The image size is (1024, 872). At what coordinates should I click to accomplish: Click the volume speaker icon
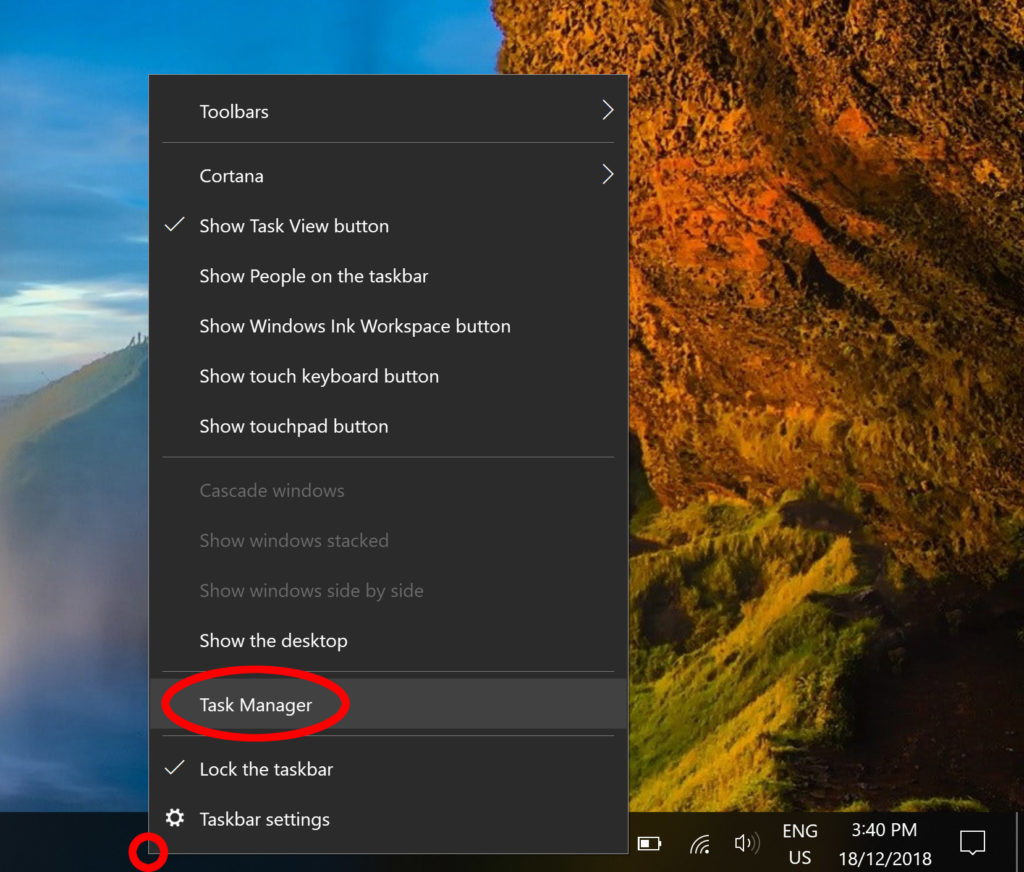[x=746, y=843]
